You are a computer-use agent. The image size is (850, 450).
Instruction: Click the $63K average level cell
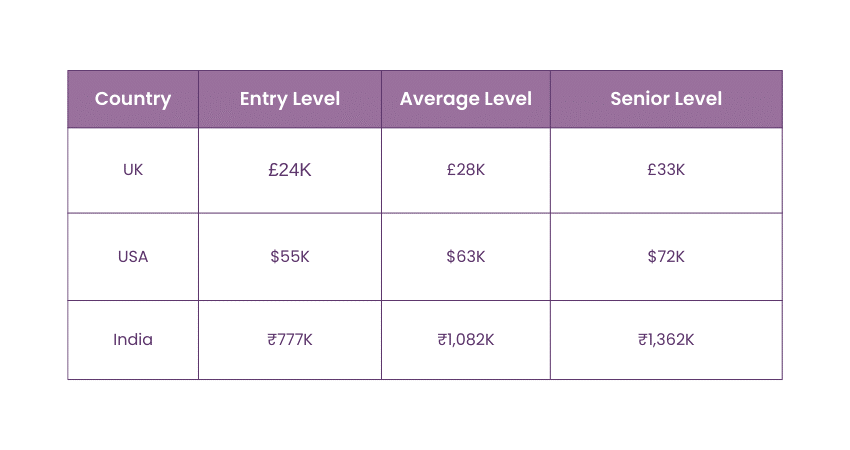click(x=466, y=257)
